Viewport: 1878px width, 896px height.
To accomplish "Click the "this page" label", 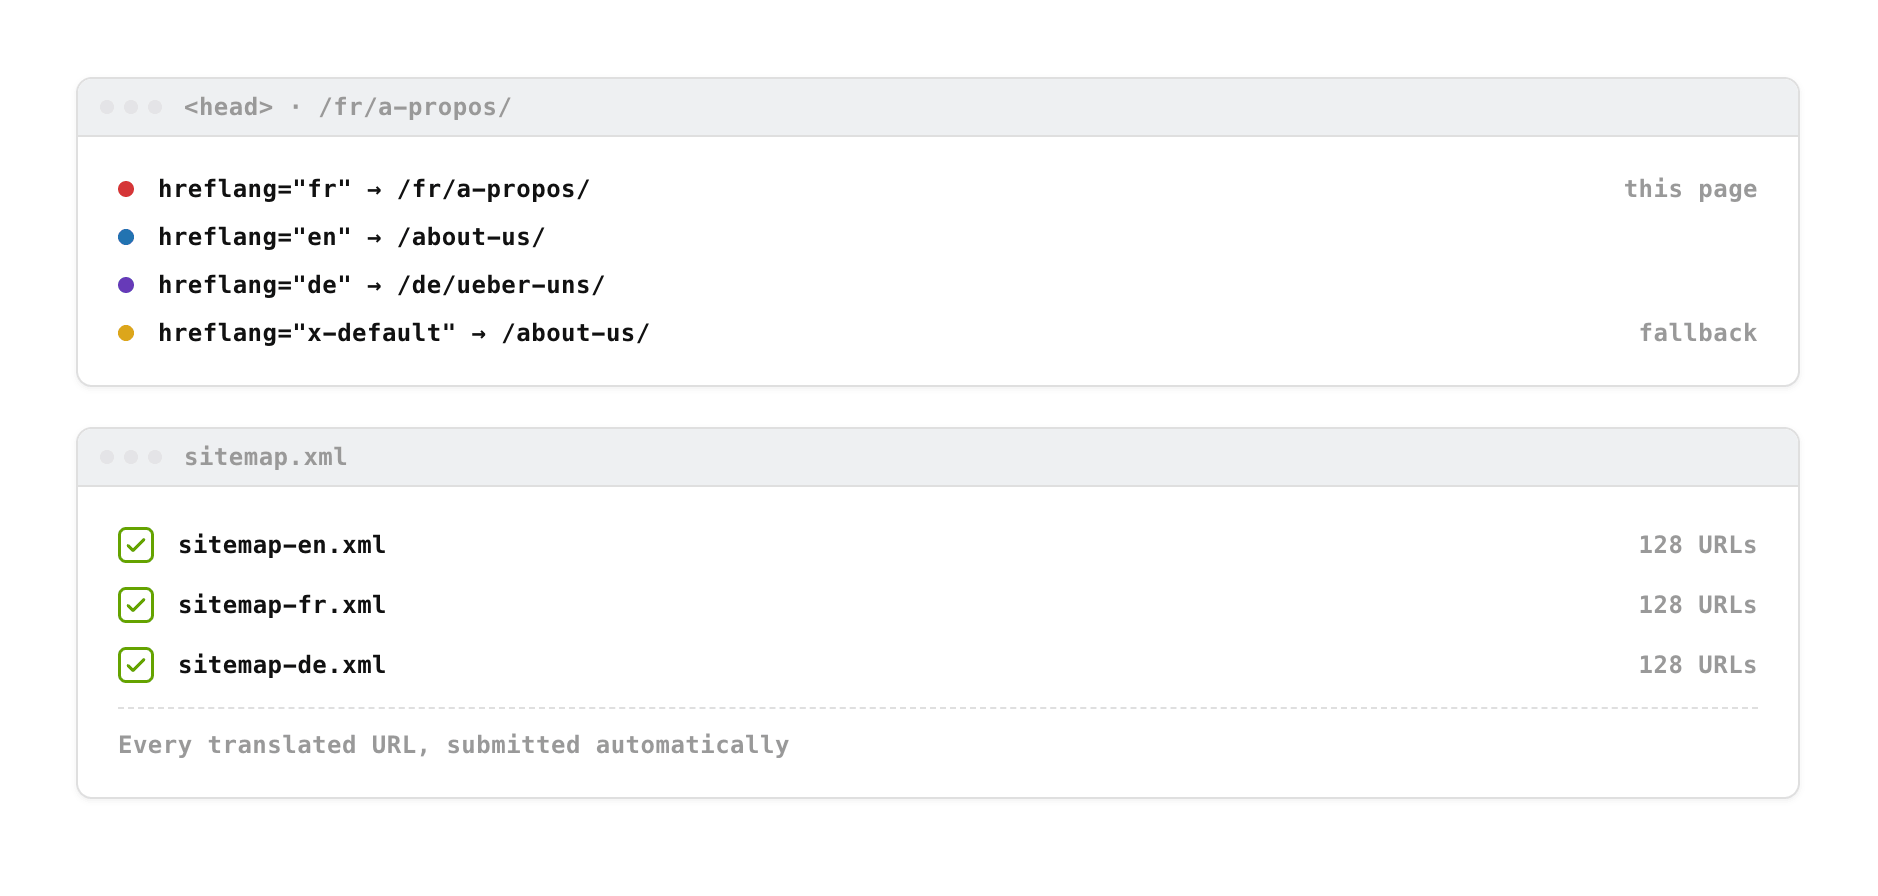I will tap(1690, 189).
